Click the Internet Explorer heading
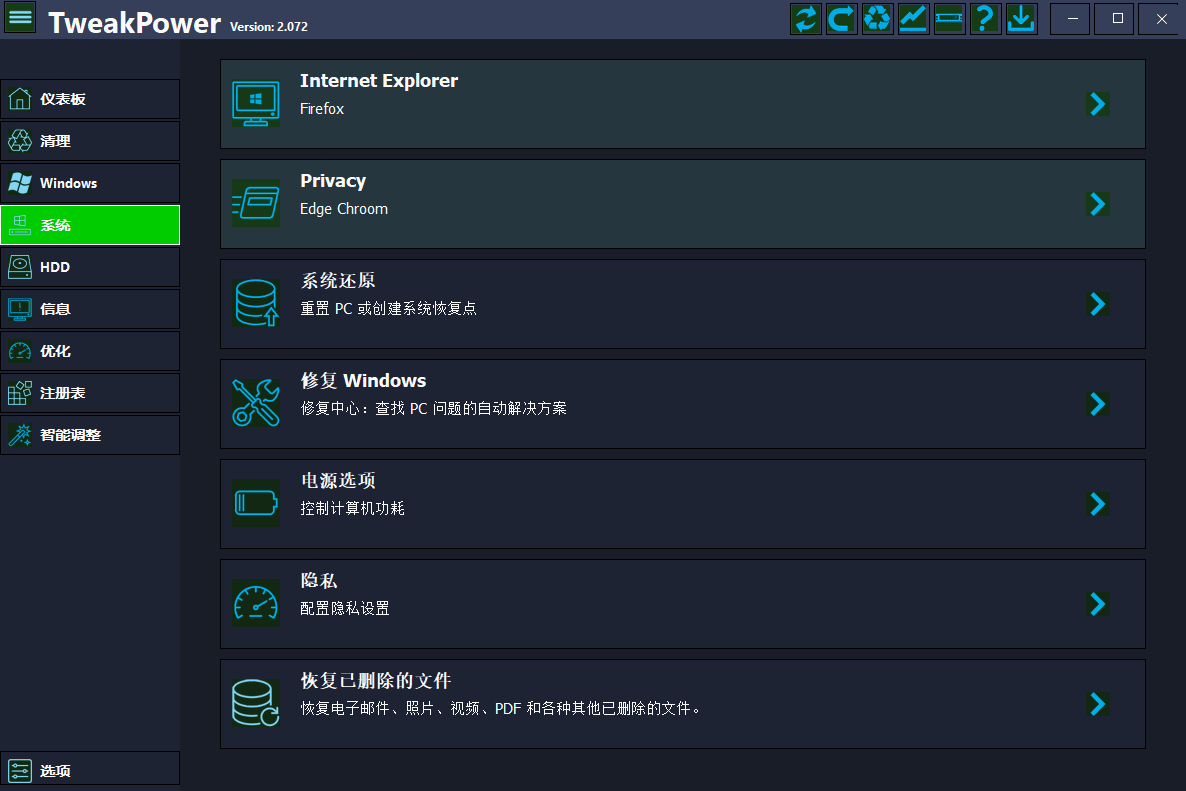The height and width of the screenshot is (791, 1186). [379, 81]
